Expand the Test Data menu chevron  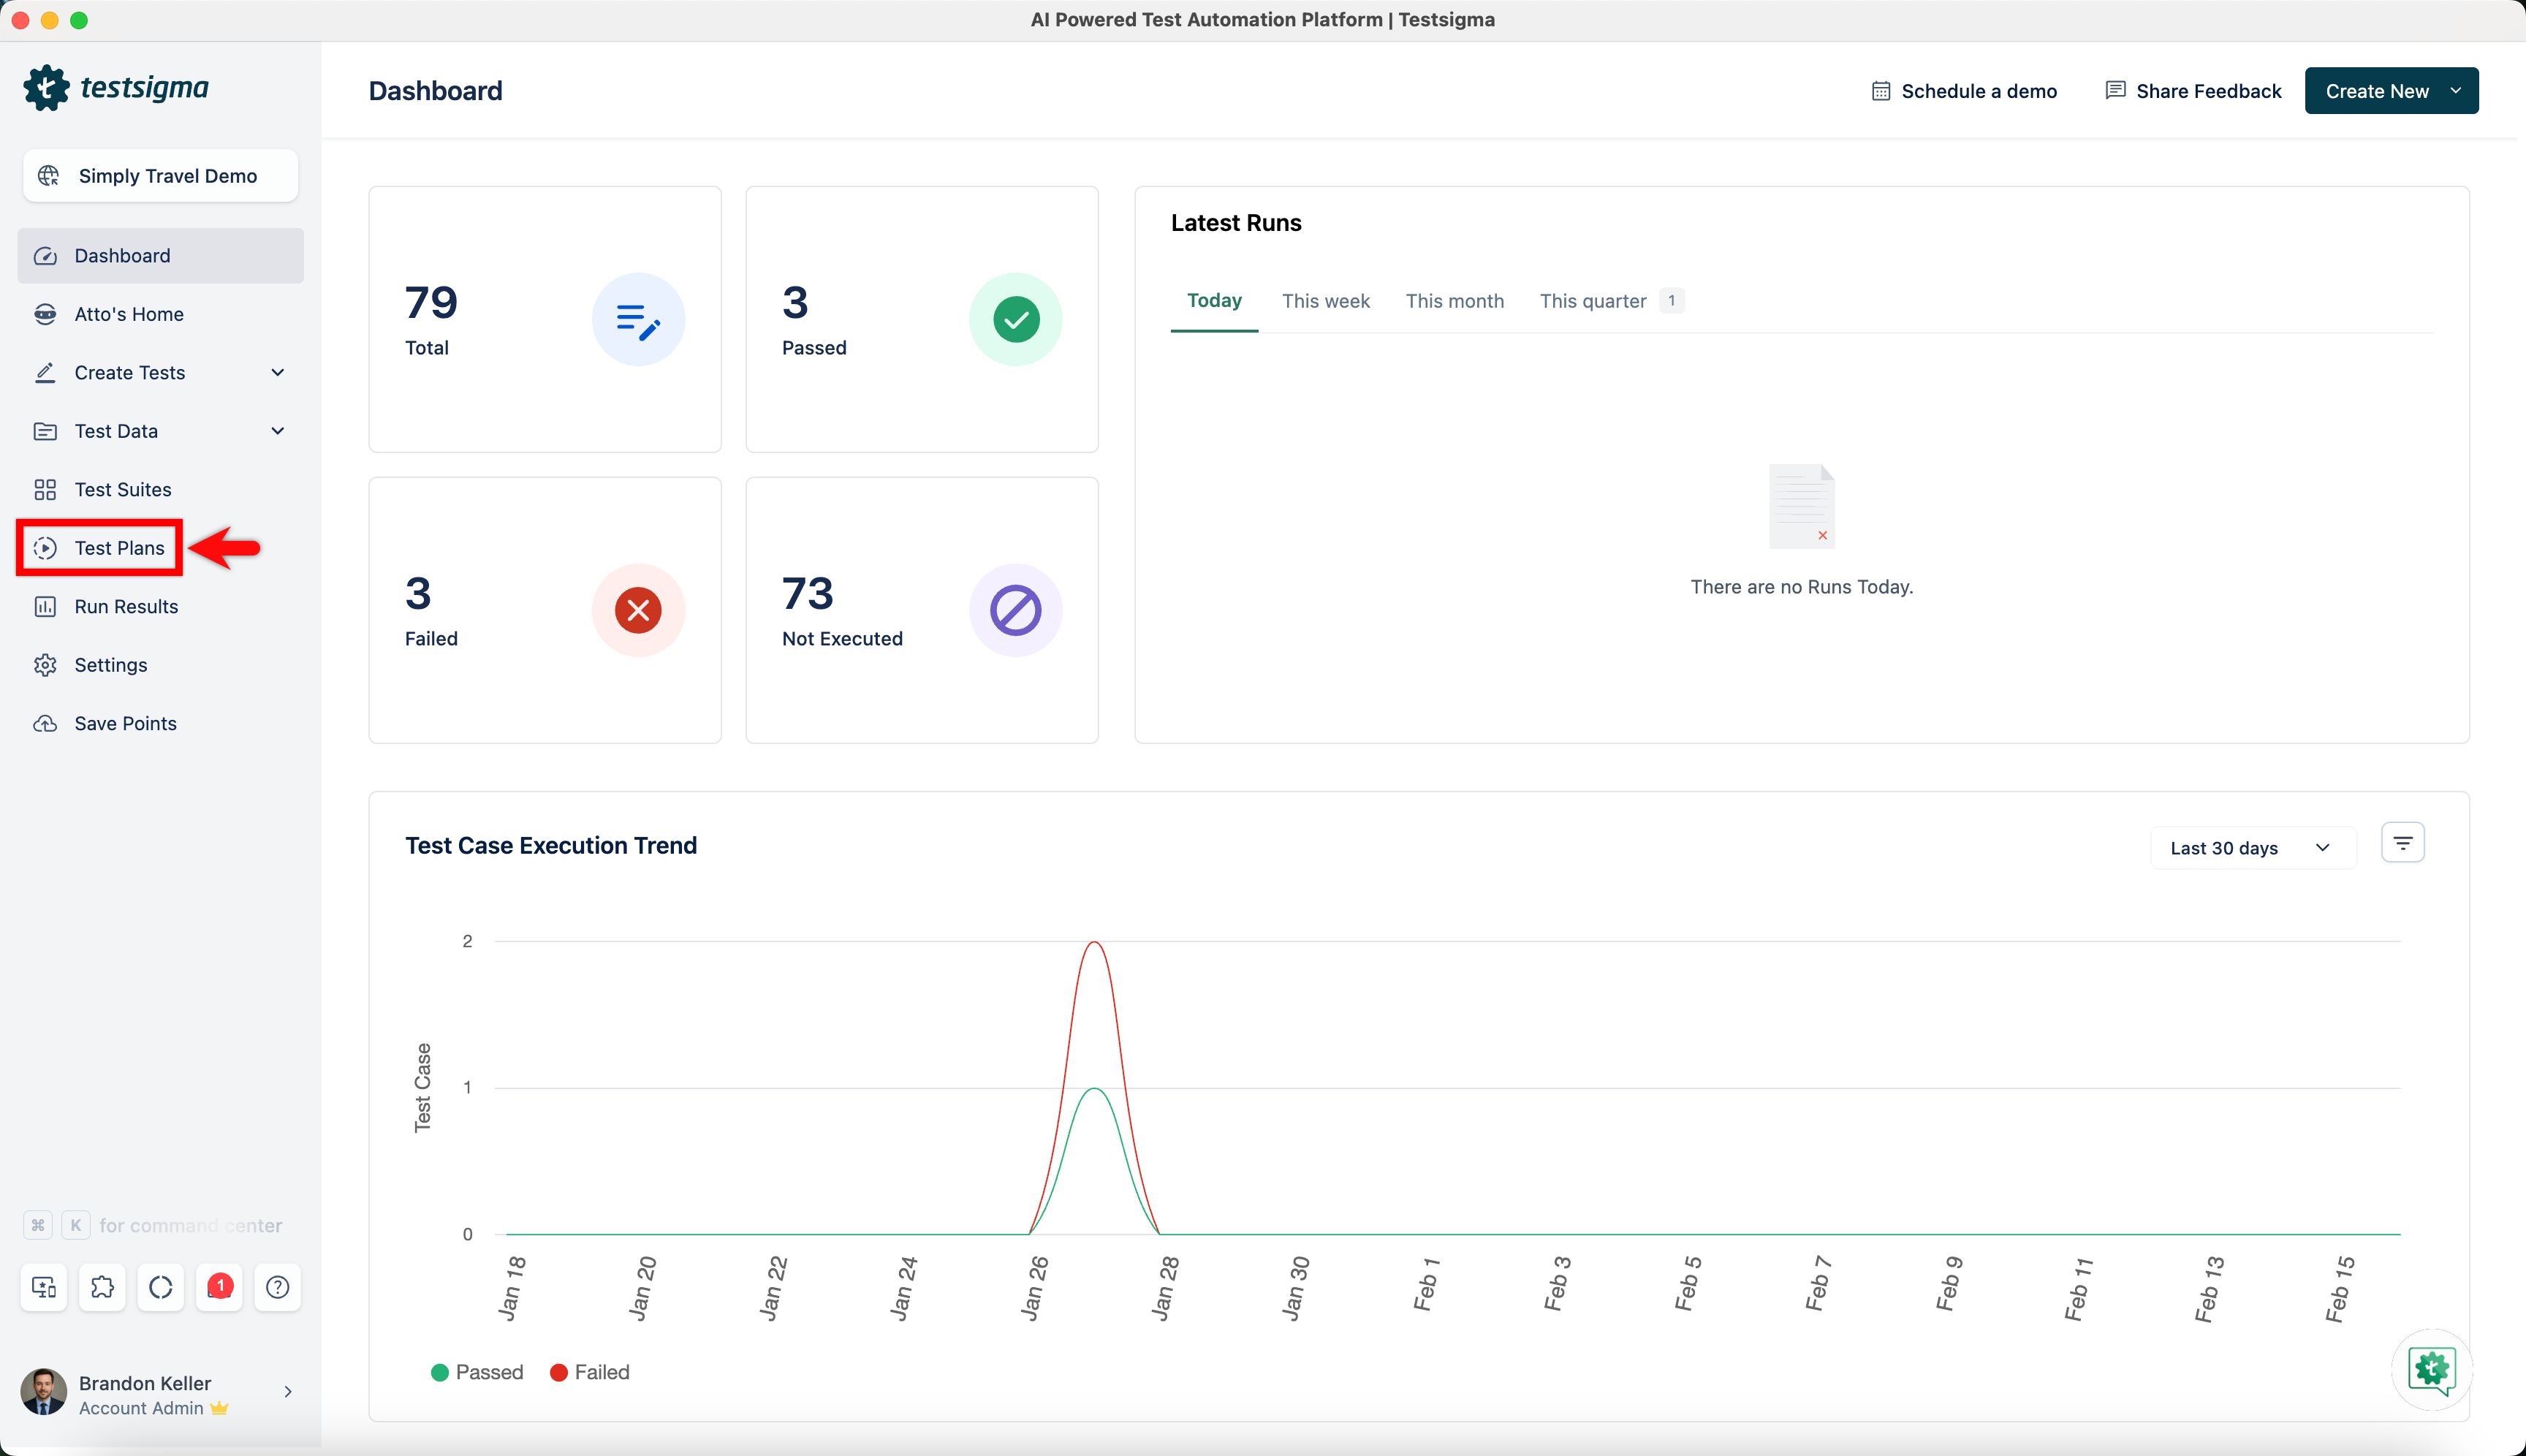point(278,431)
